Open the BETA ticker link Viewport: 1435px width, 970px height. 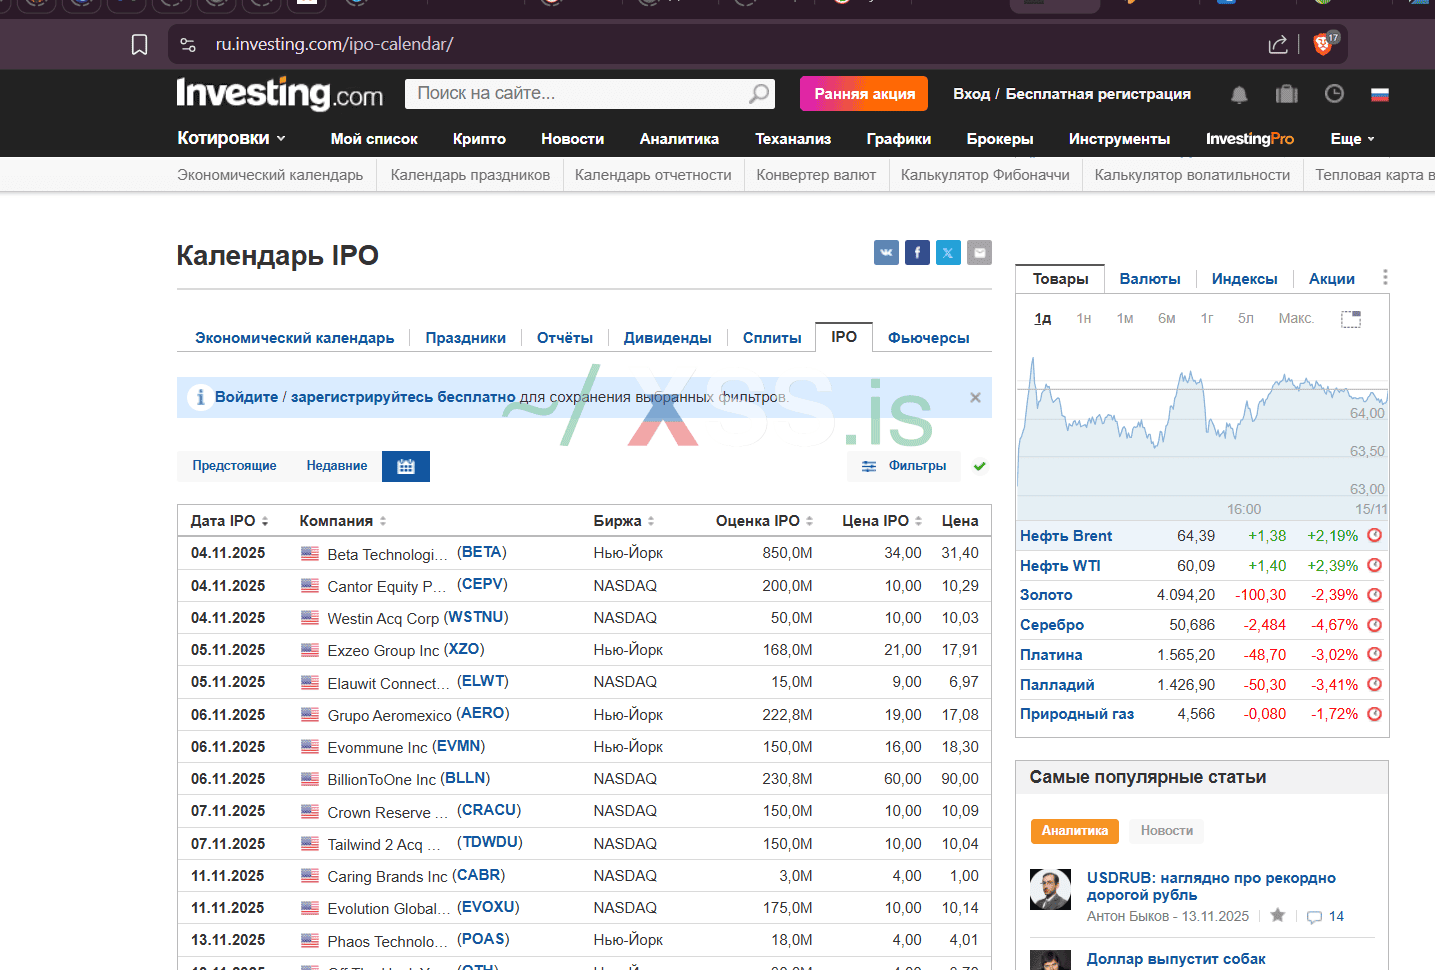(482, 552)
